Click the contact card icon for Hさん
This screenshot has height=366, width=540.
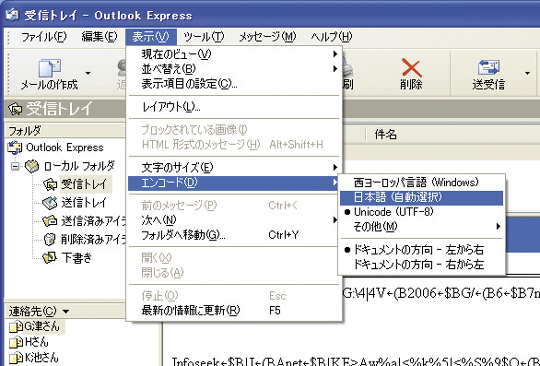coord(16,342)
